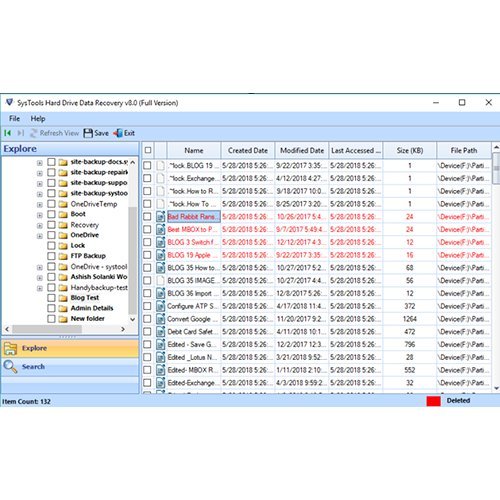Click the forward navigation icon in toolbar
This screenshot has width=500, height=500.
click(21, 133)
